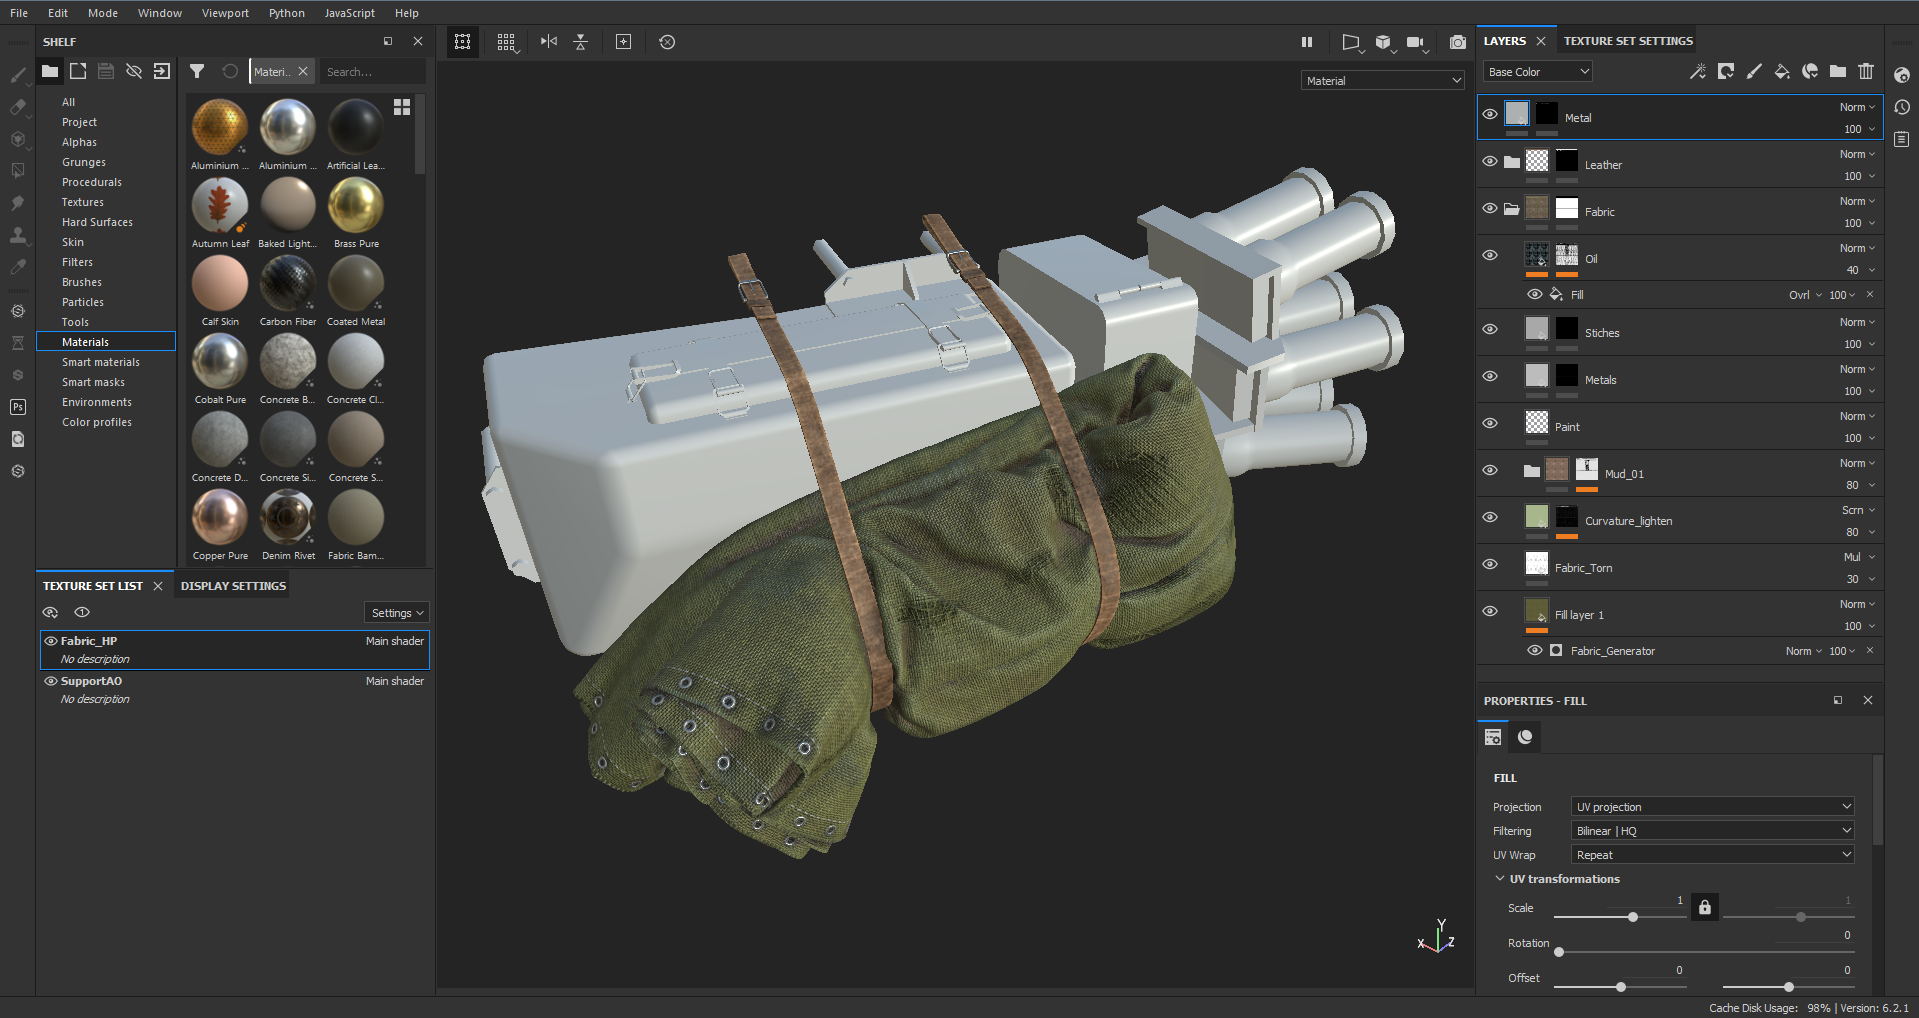Click the shelf filter funnel icon
This screenshot has width=1919, height=1018.
[x=197, y=71]
